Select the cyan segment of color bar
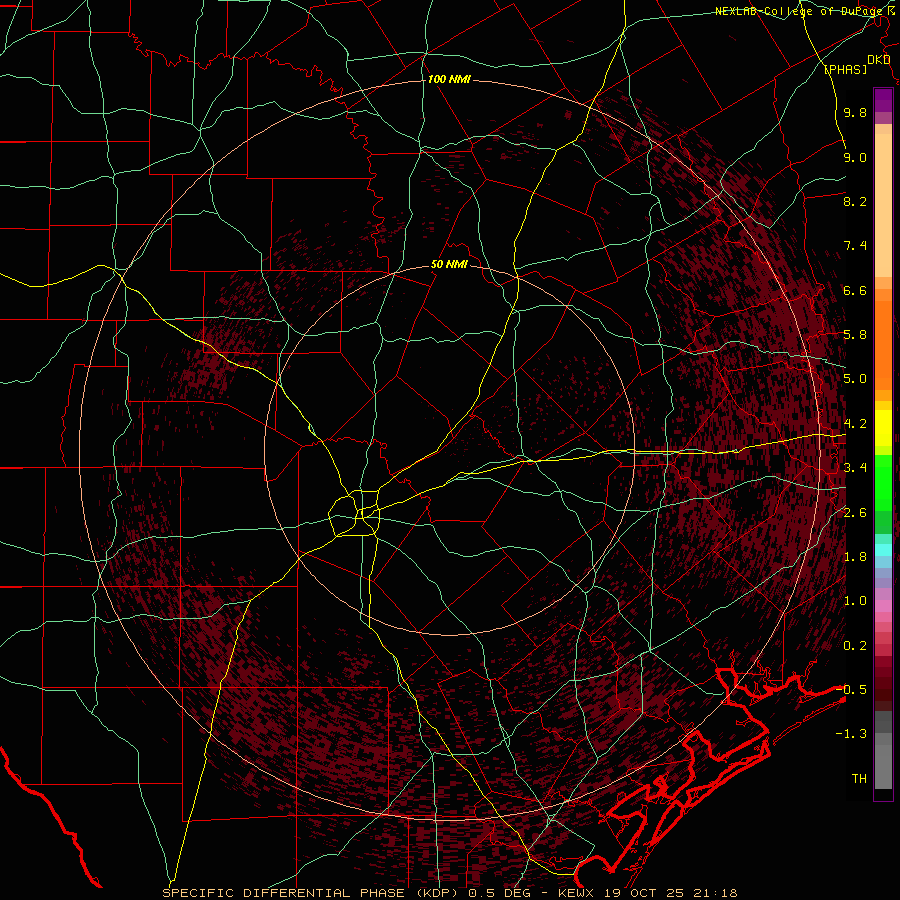 883,550
